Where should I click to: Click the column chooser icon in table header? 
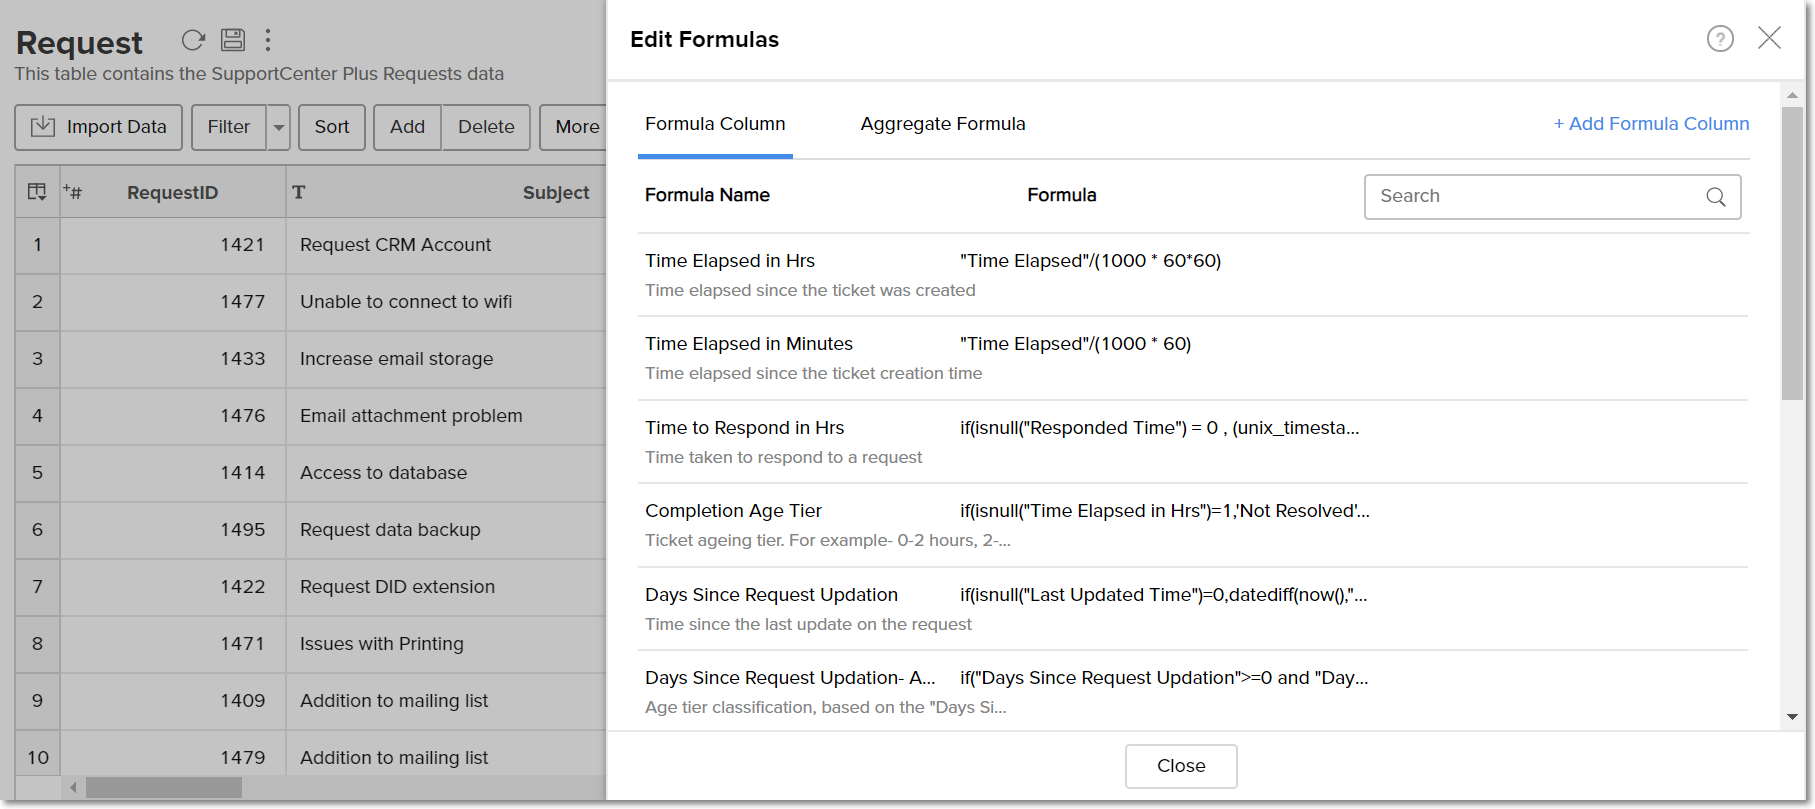(37, 192)
